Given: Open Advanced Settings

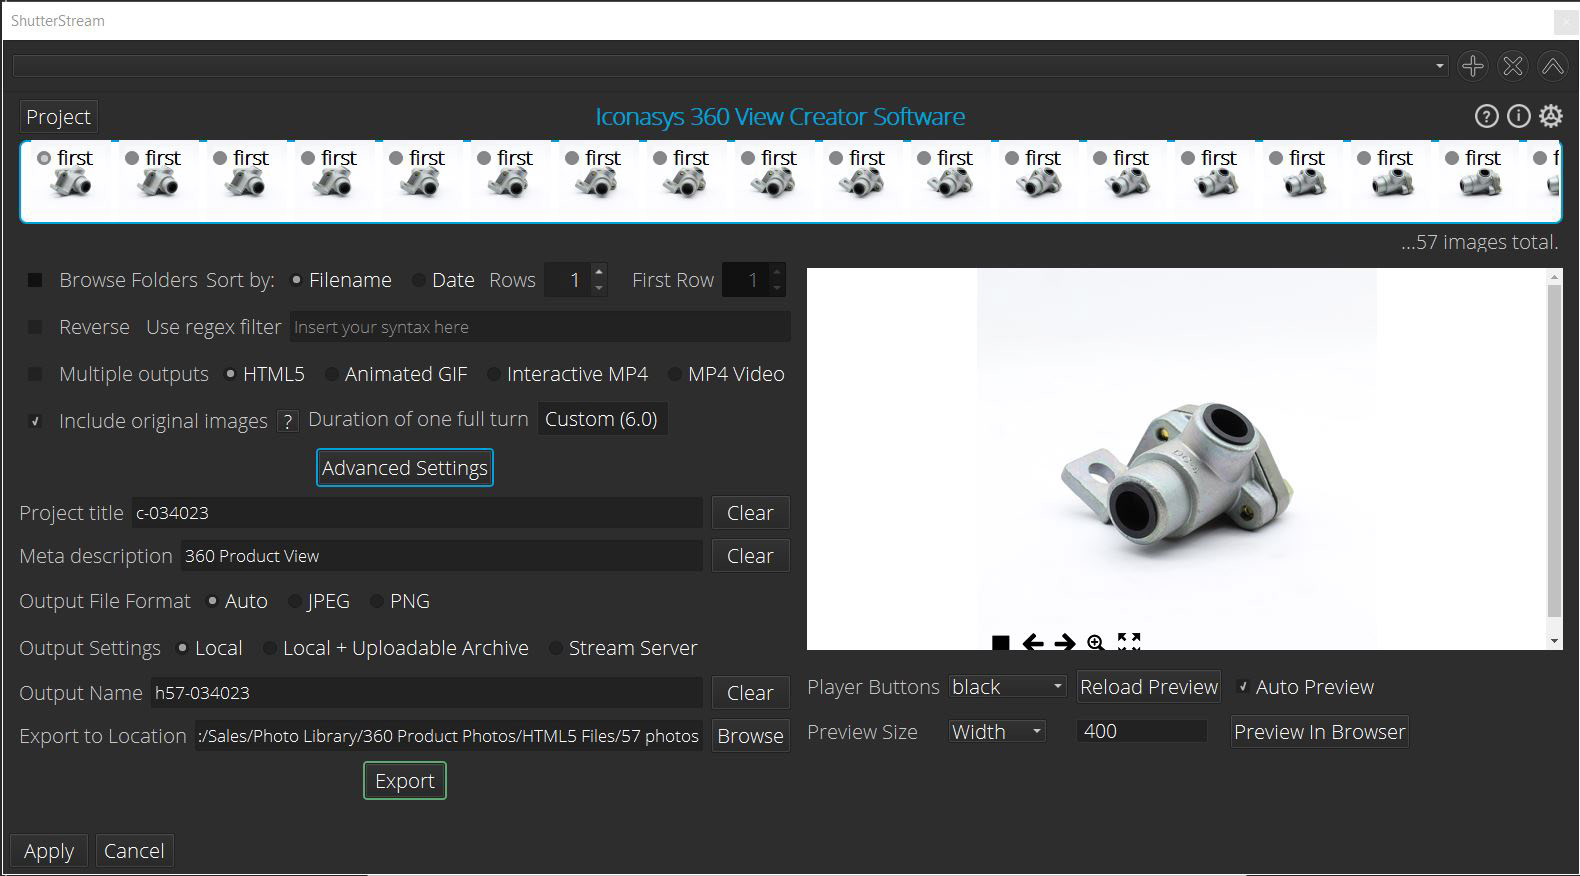Looking at the screenshot, I should tap(405, 468).
